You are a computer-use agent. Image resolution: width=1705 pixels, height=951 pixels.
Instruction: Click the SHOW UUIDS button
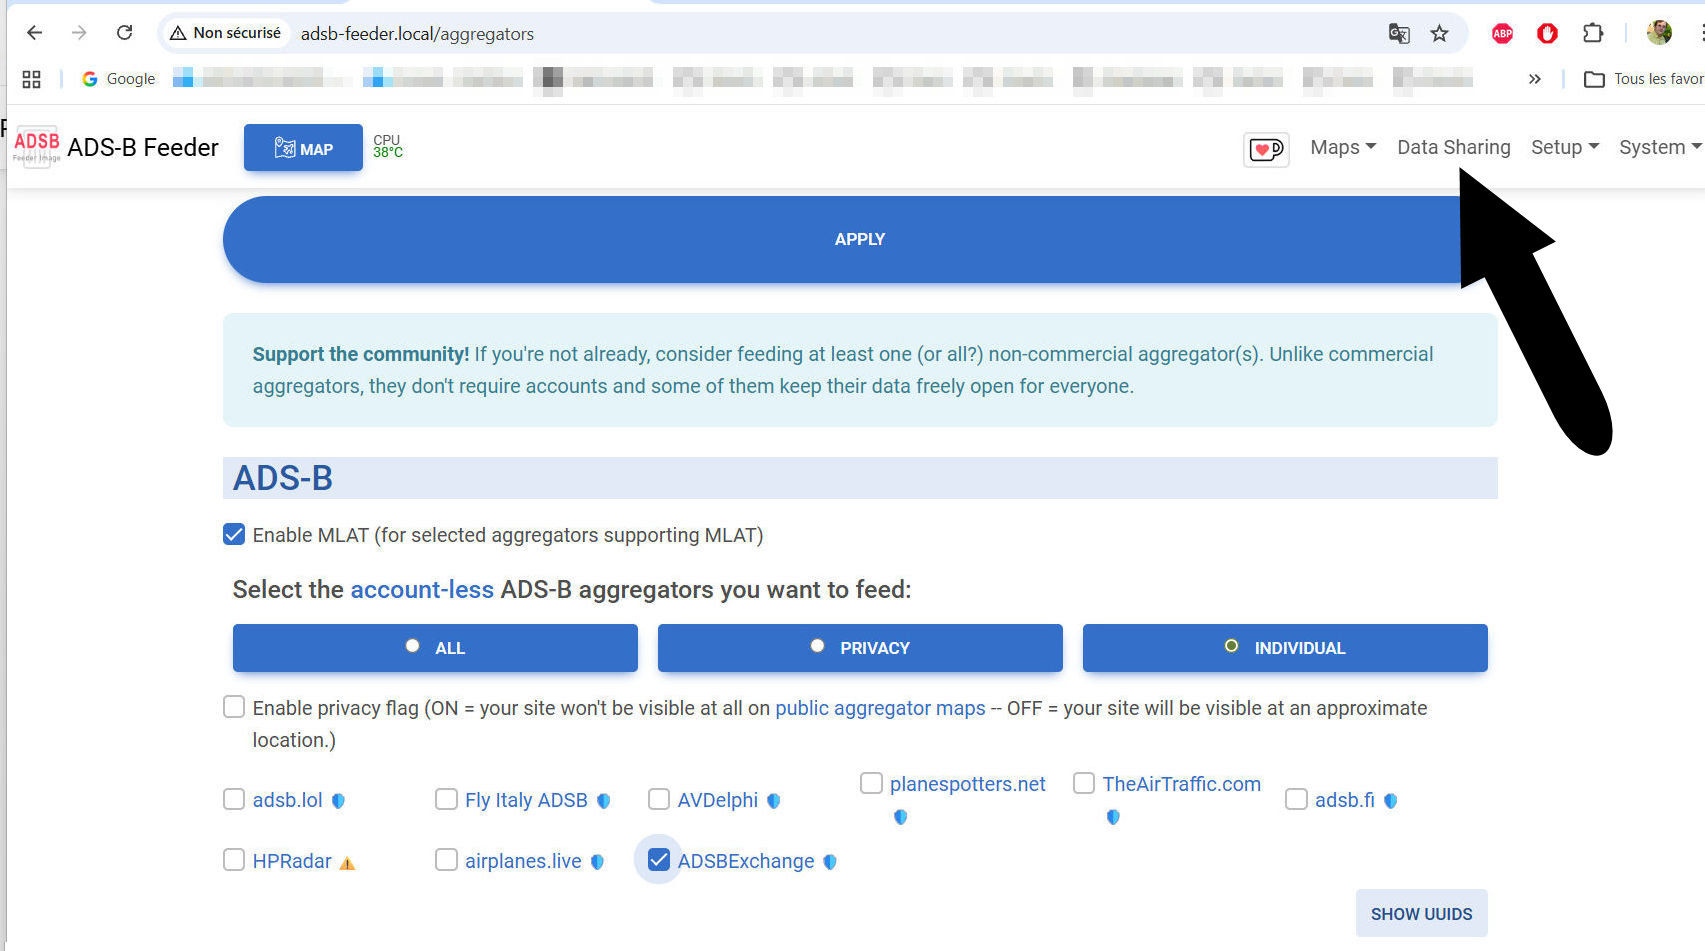coord(1421,914)
